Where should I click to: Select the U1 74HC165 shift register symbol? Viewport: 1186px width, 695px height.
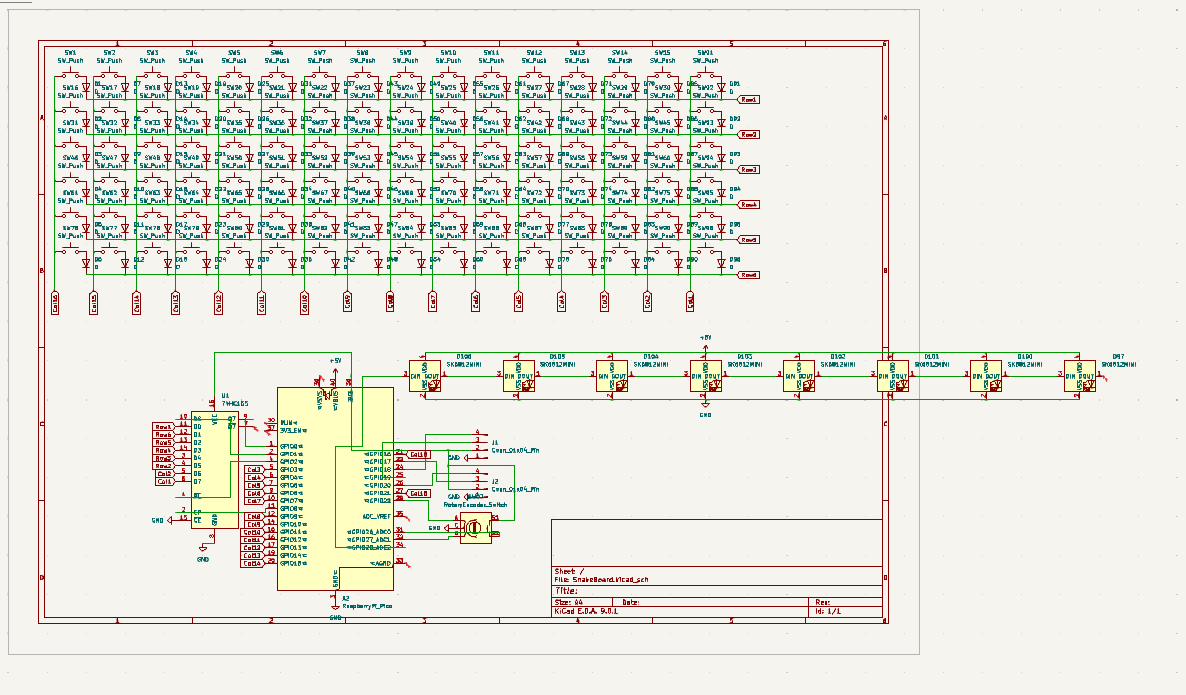pos(207,468)
